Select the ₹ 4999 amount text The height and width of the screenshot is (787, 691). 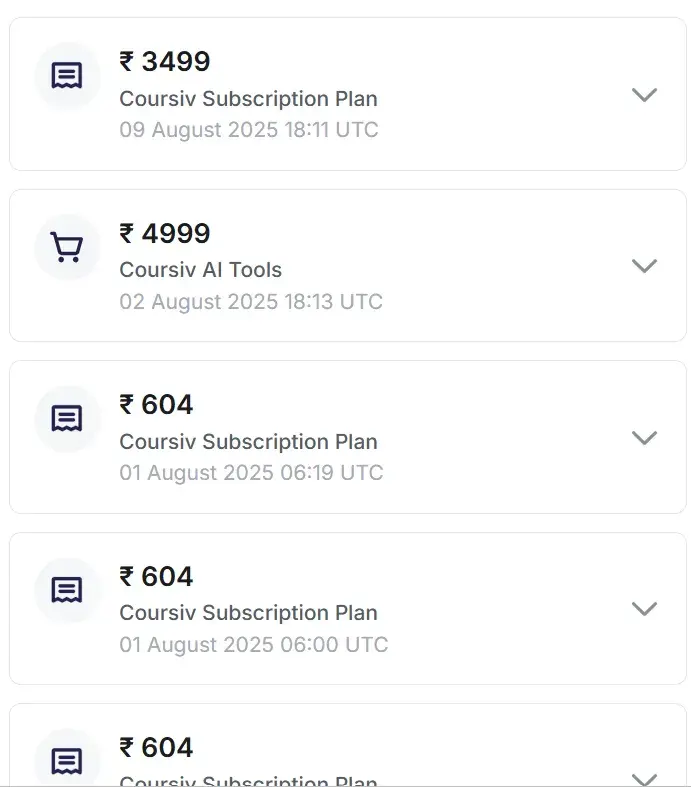pyautogui.click(x=165, y=233)
